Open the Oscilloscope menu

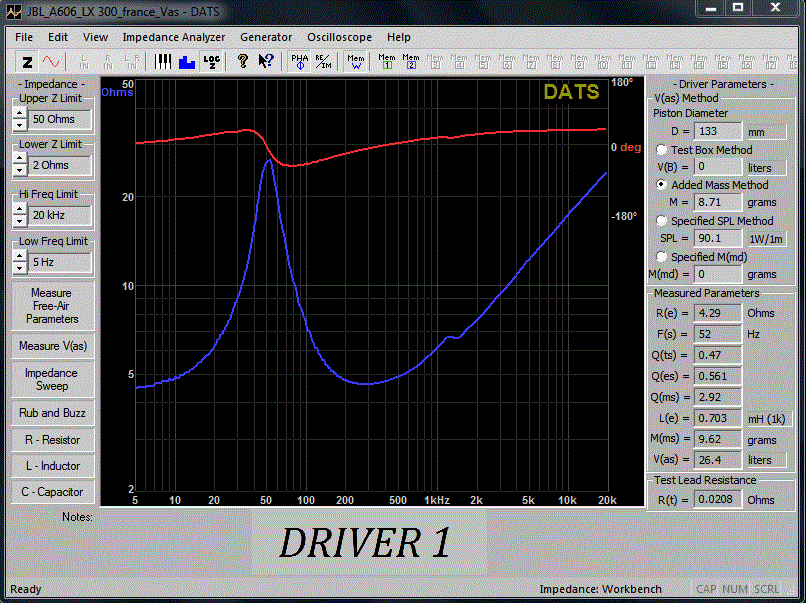(339, 37)
